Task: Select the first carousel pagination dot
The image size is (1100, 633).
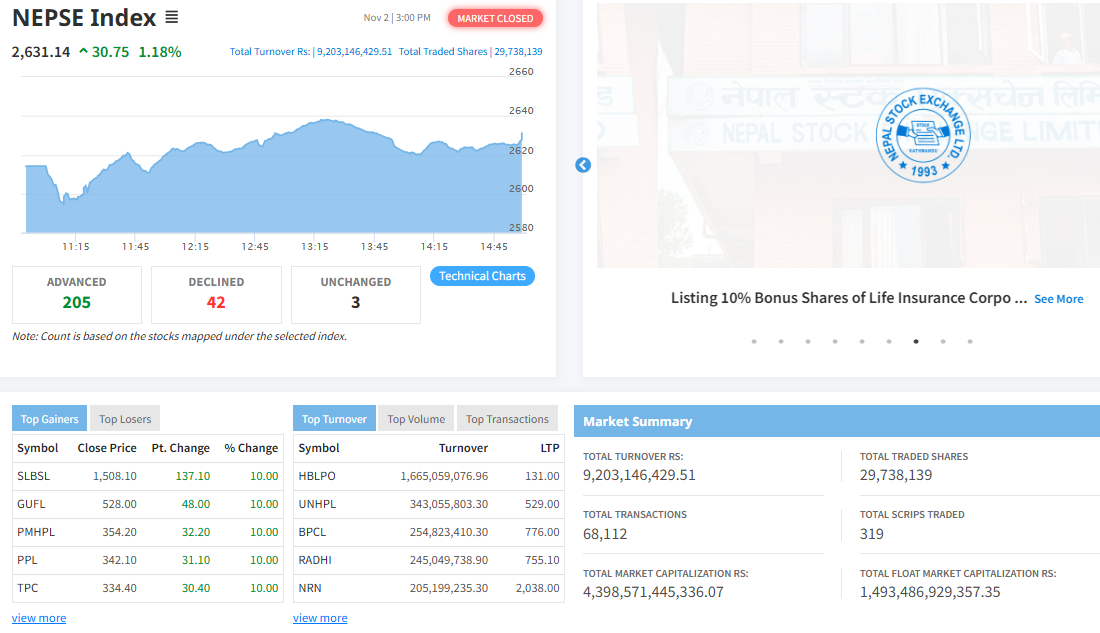Action: click(x=754, y=341)
